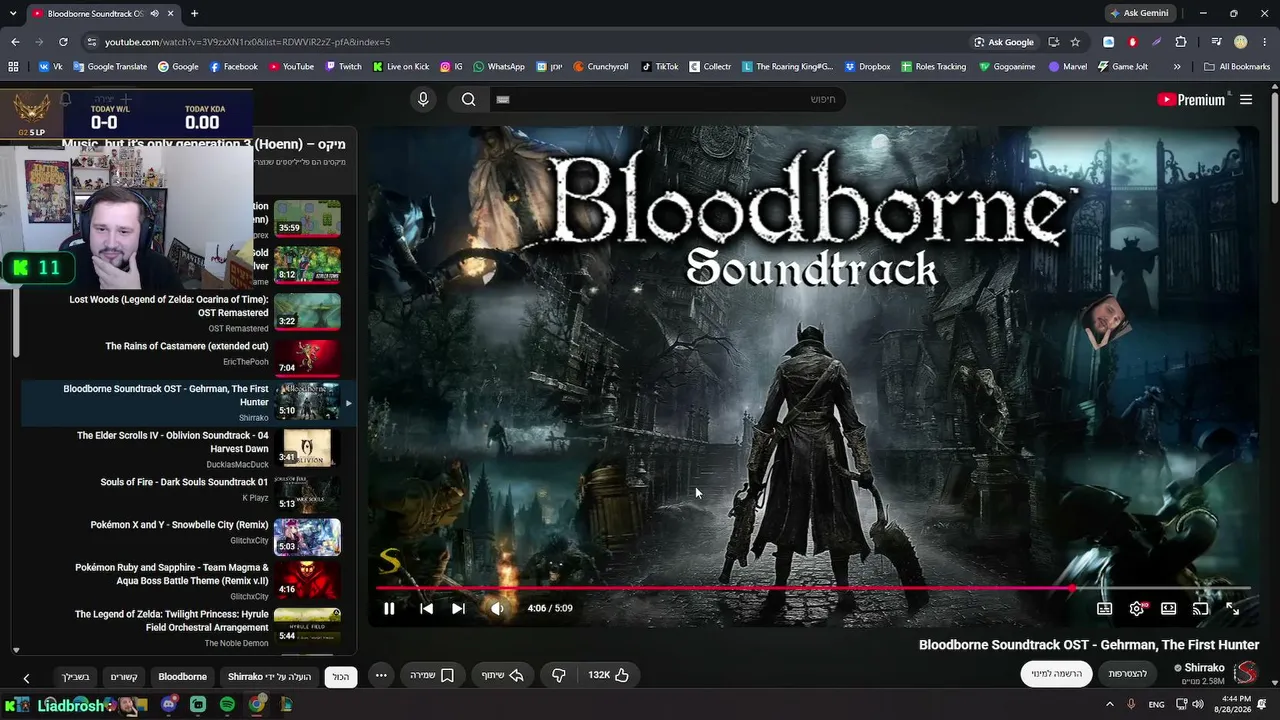Viewport: 1280px width, 720px height.
Task: Play Team Magma & Aqua Boss Battle thumbnail
Action: point(307,579)
